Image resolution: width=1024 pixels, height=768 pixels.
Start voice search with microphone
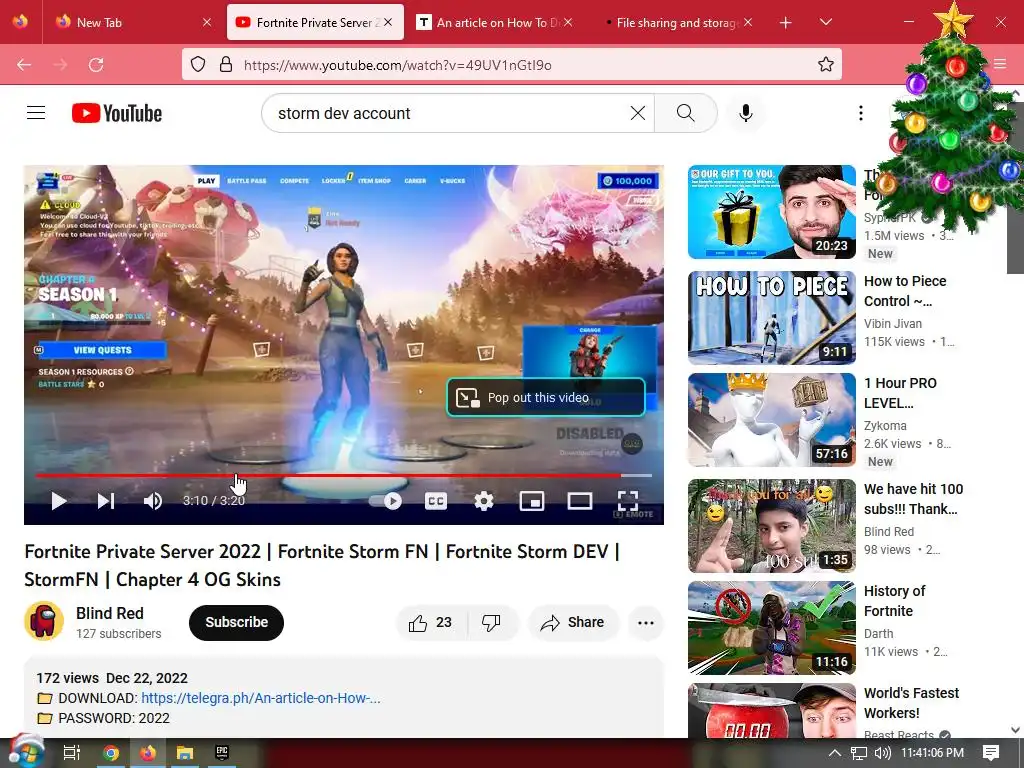pyautogui.click(x=746, y=113)
